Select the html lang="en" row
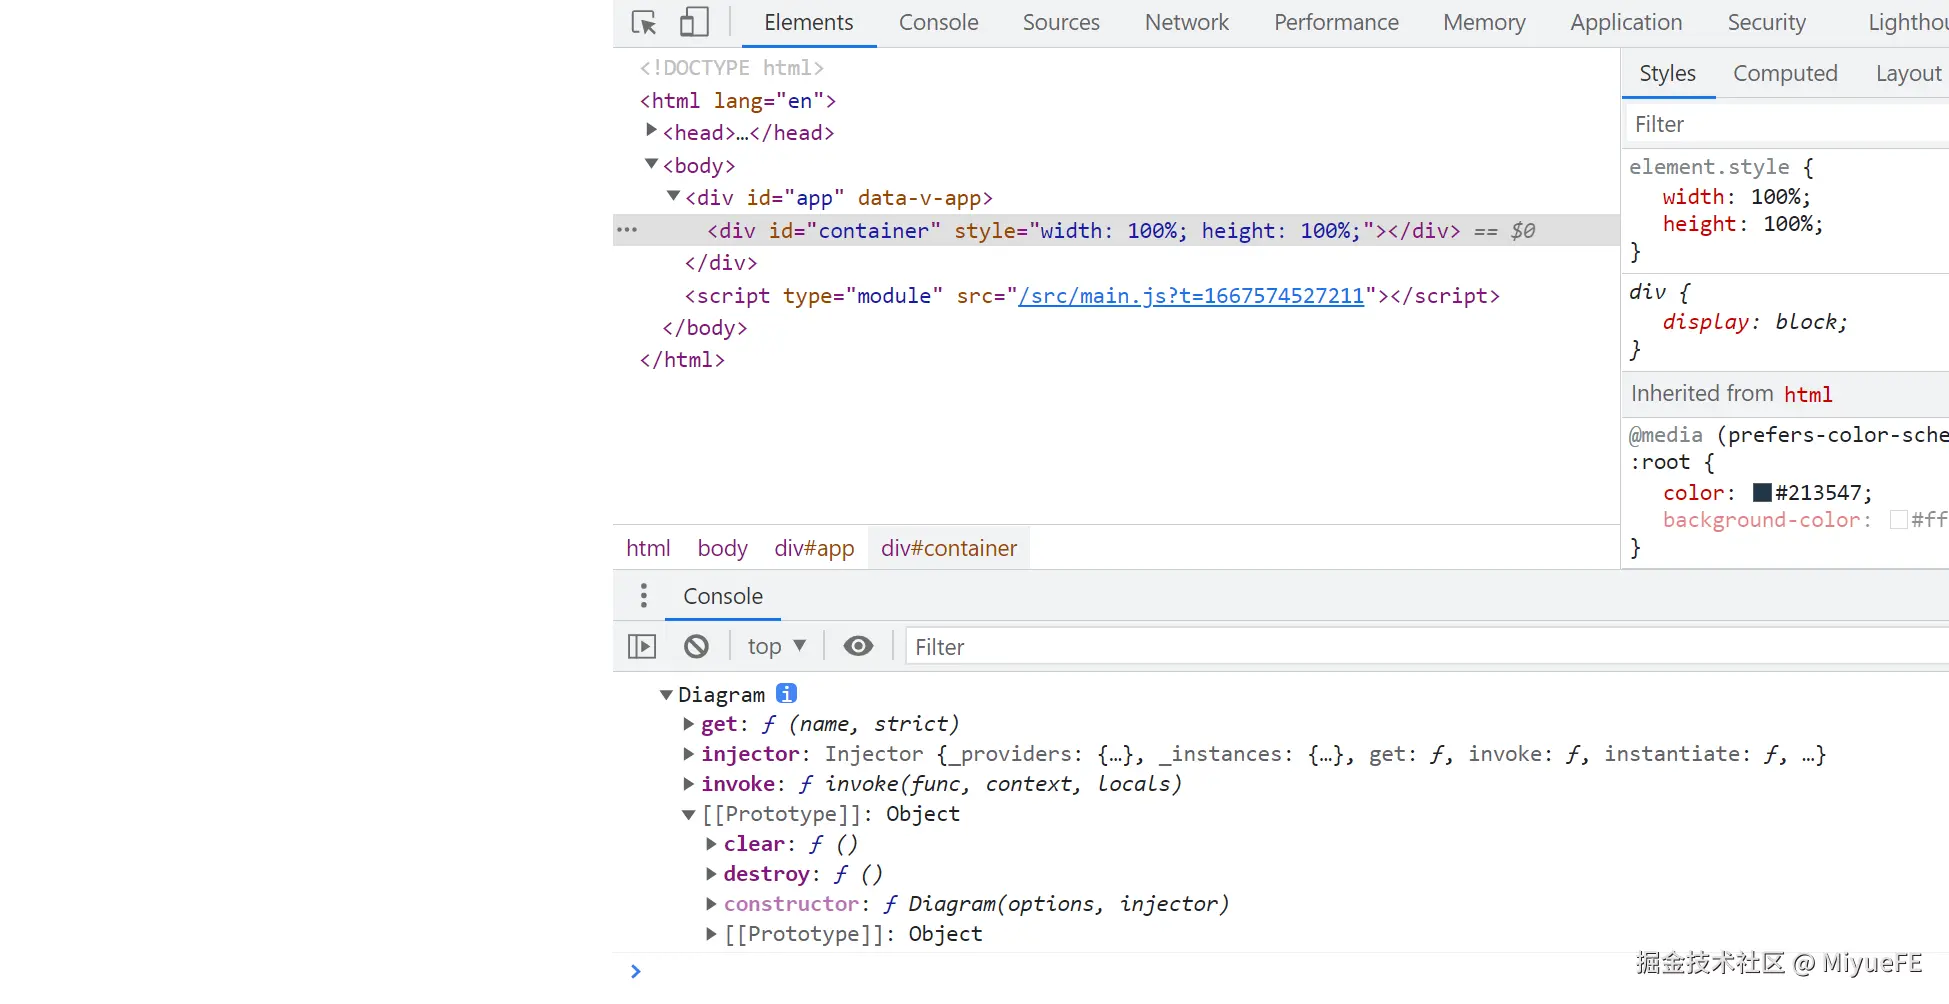Screen dimensions: 1949x1004 coord(738,101)
